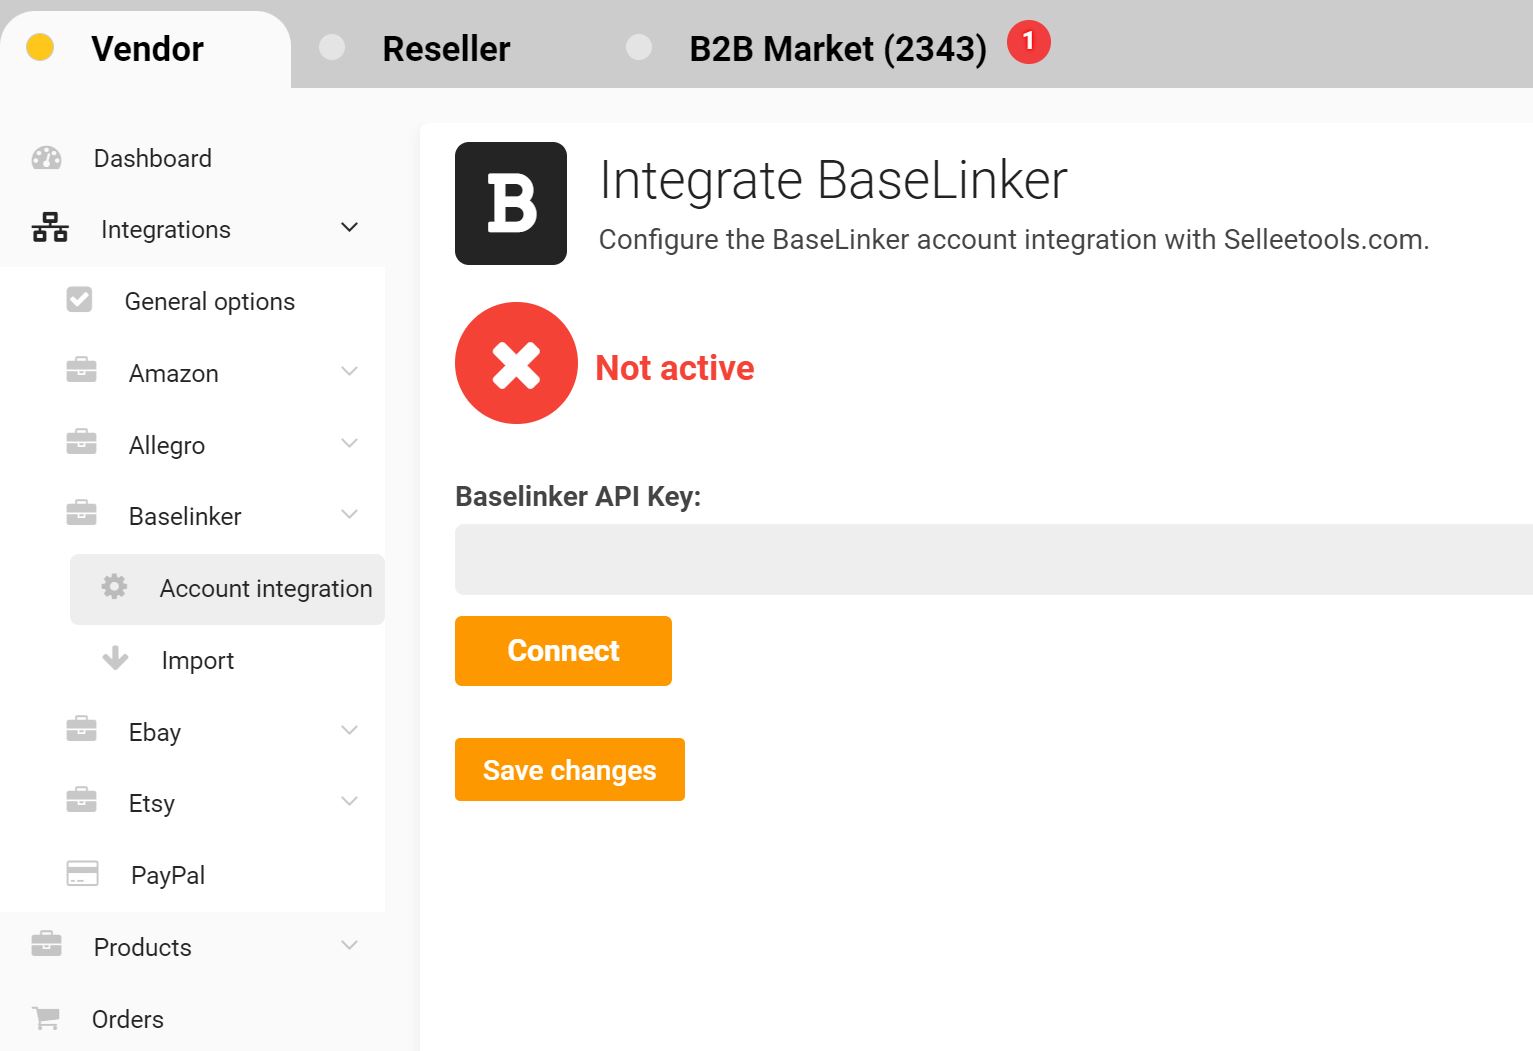Toggle the General options checkbox
This screenshot has width=1533, height=1051.
pos(80,300)
